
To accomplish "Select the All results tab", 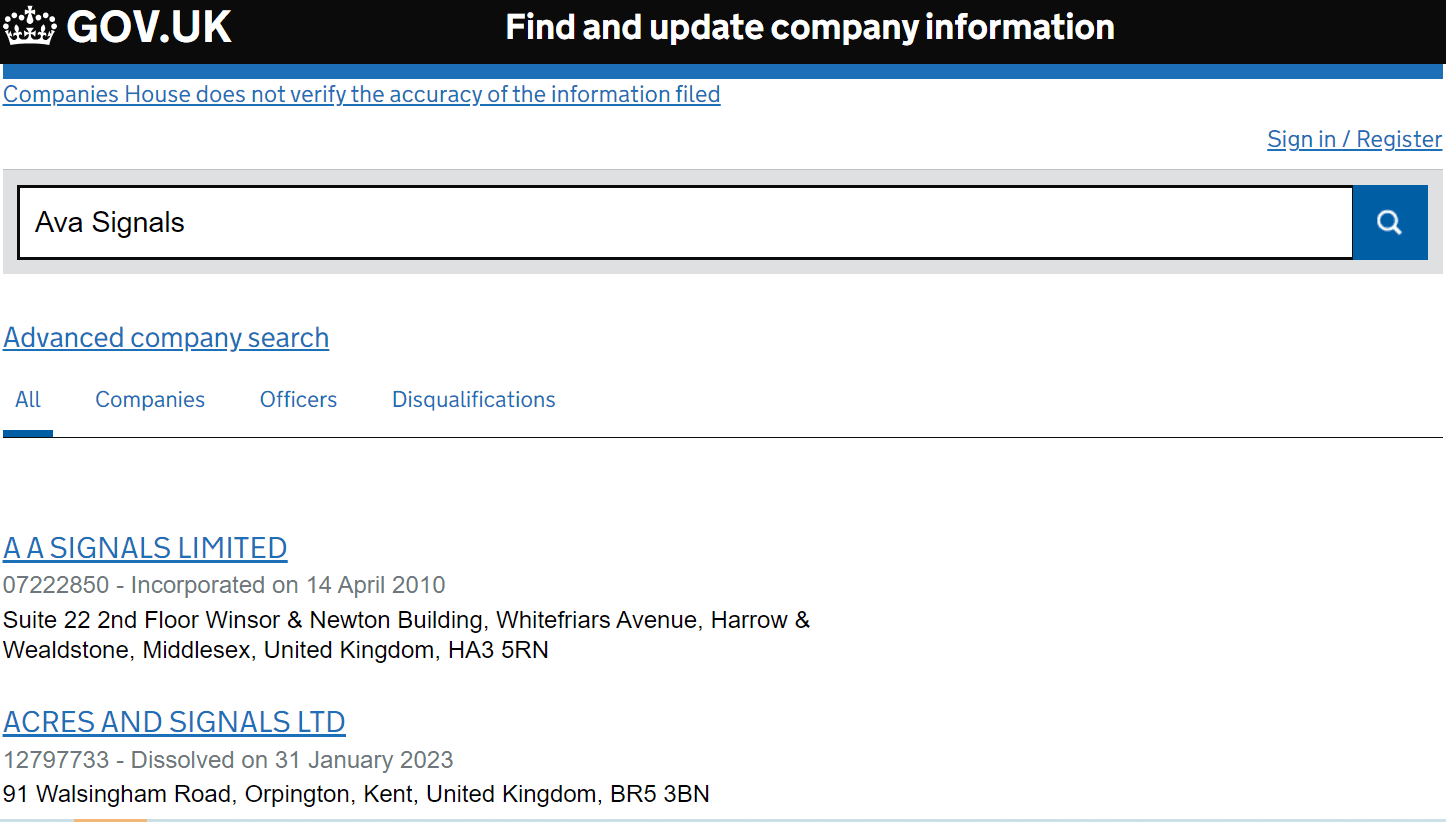I will pyautogui.click(x=28, y=400).
